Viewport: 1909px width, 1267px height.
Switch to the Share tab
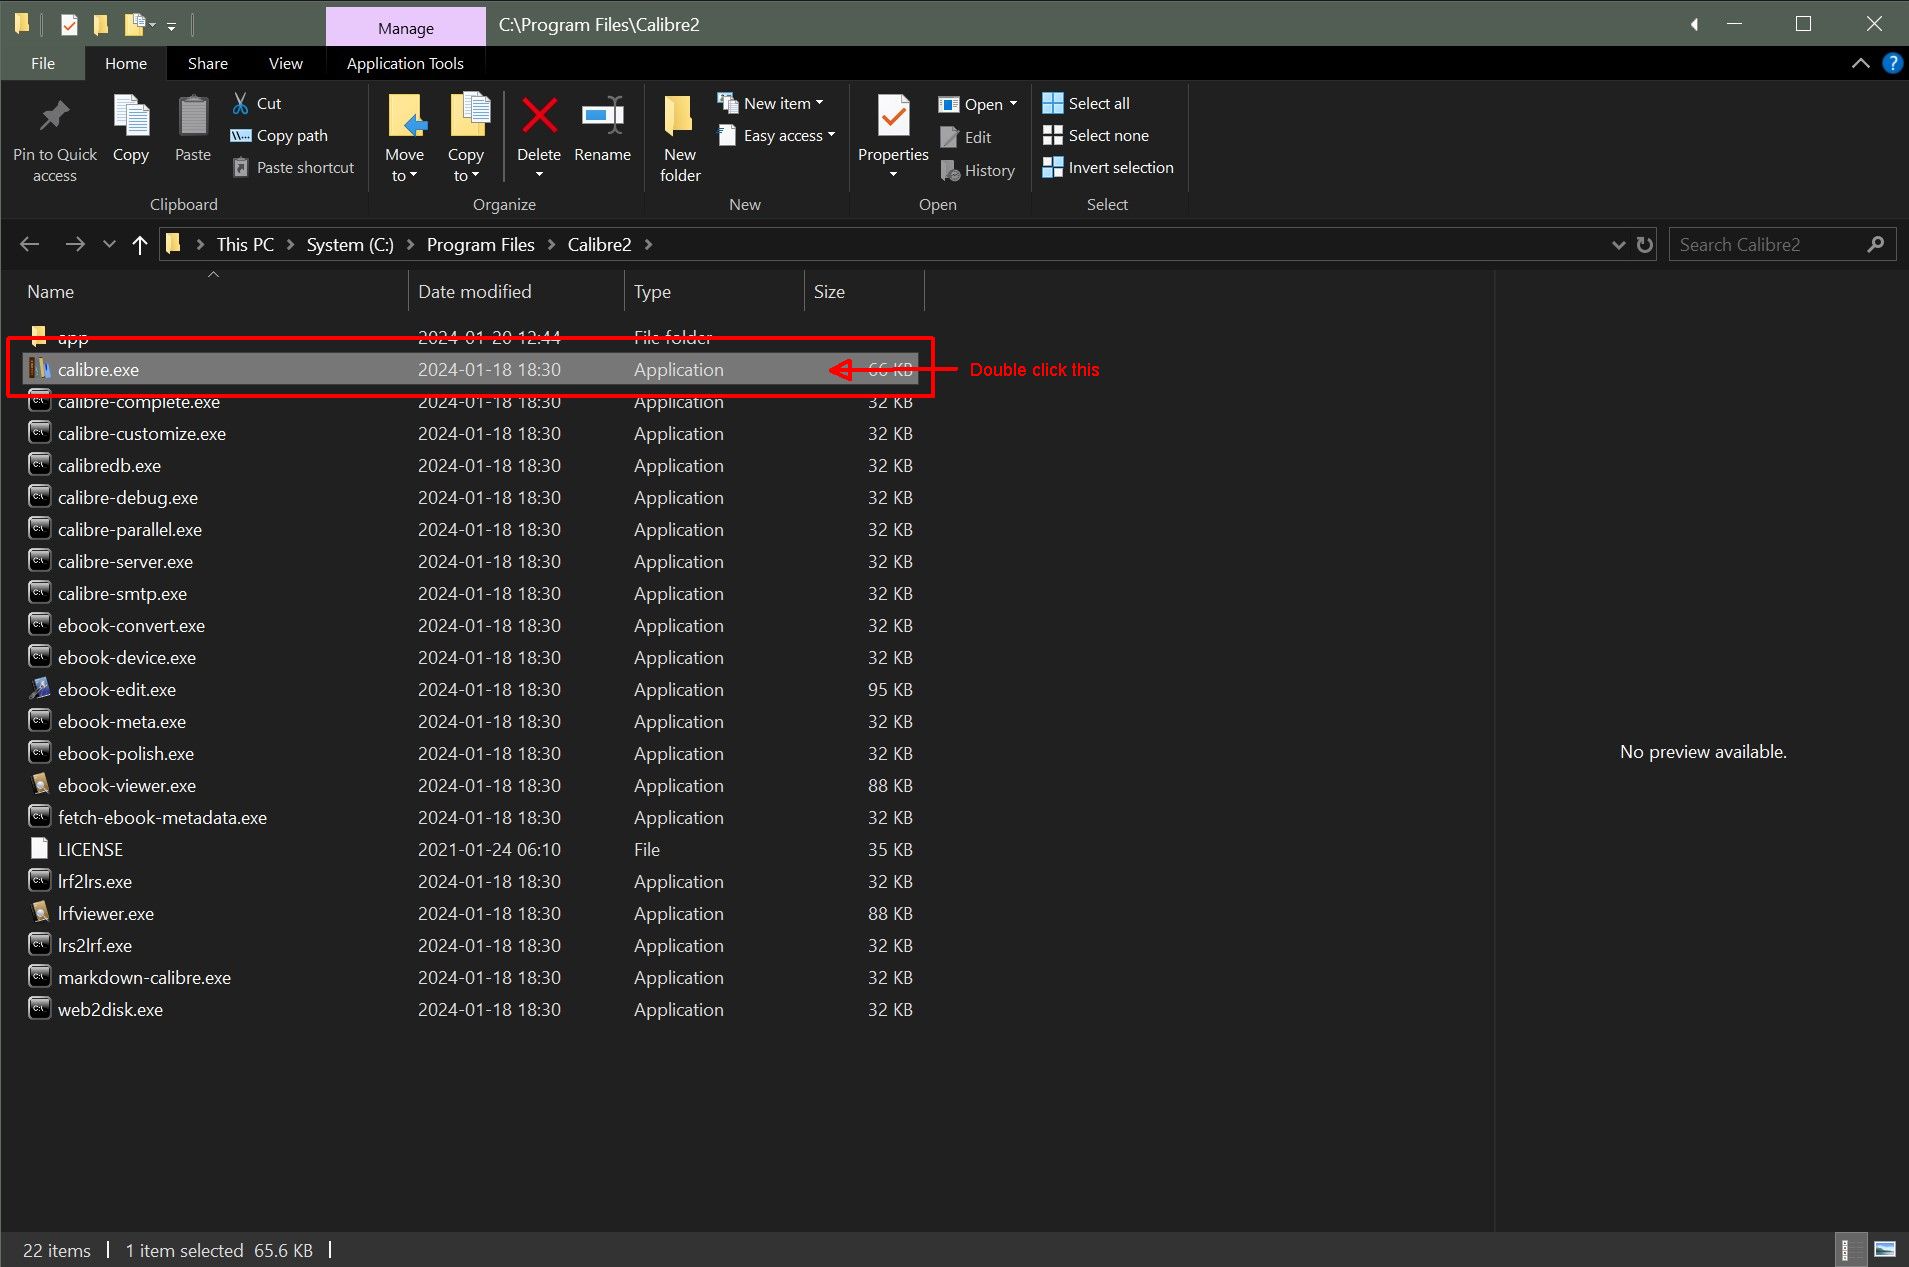[208, 63]
